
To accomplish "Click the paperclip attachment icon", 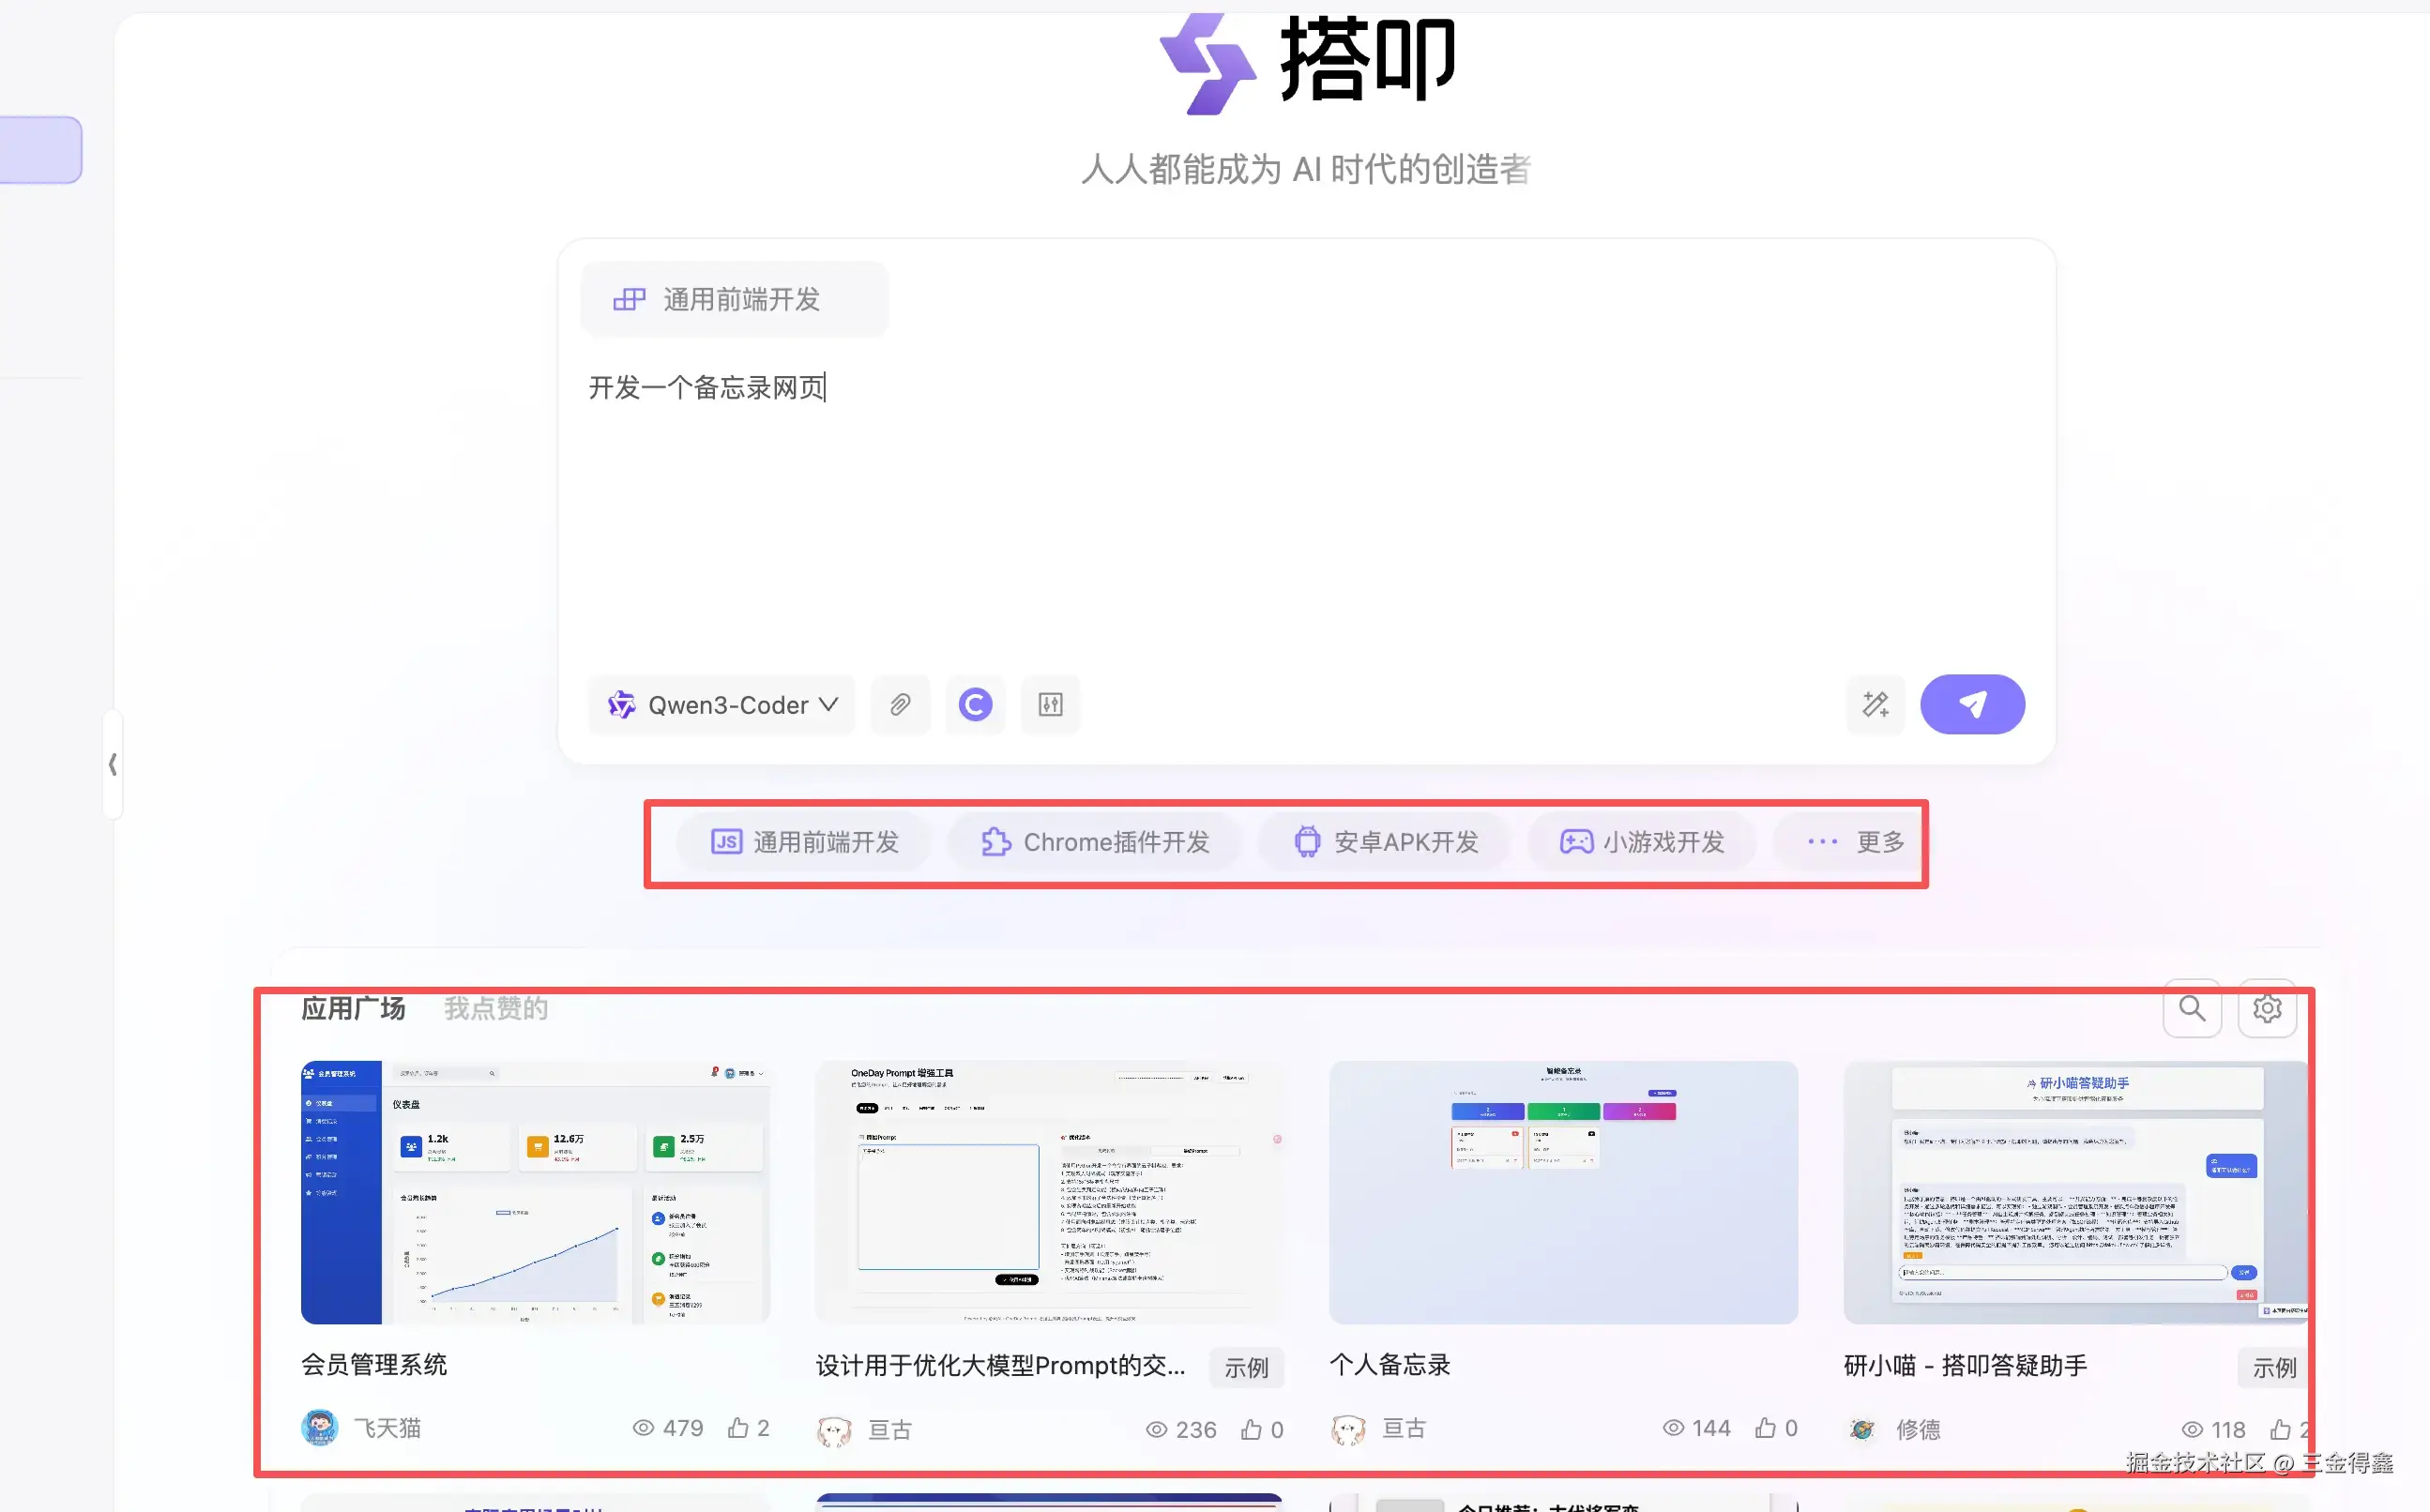I will pyautogui.click(x=900, y=705).
